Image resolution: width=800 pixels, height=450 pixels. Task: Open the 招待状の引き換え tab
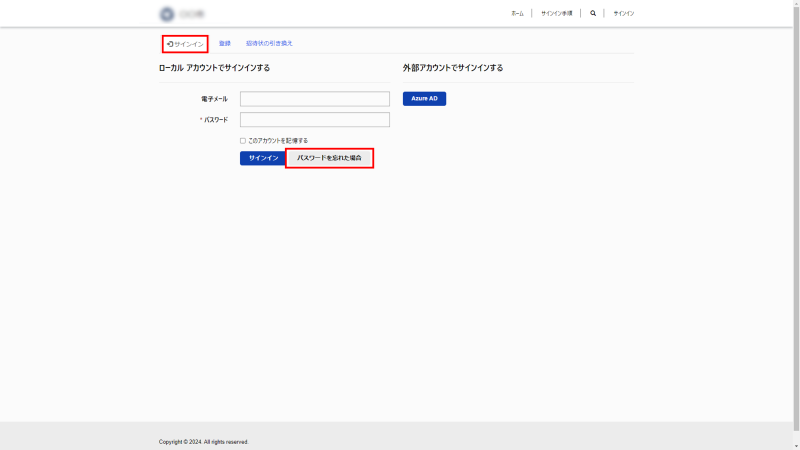pos(269,44)
